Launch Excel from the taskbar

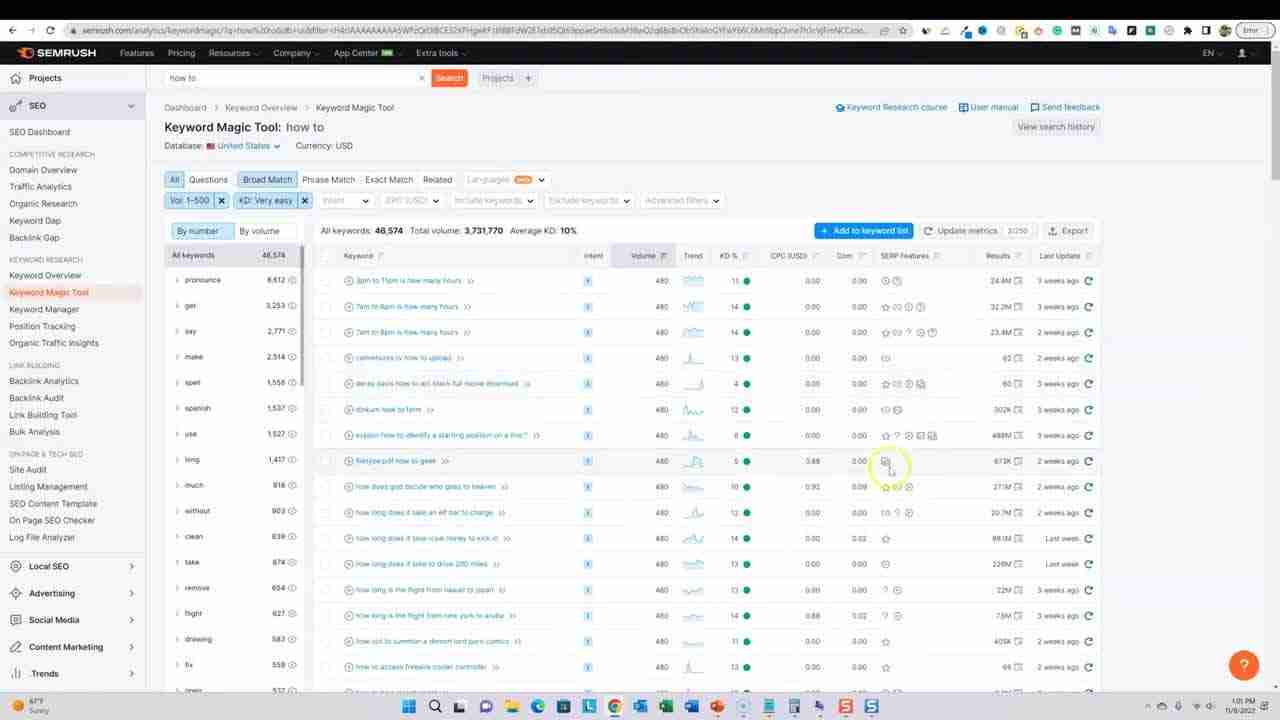click(x=666, y=707)
